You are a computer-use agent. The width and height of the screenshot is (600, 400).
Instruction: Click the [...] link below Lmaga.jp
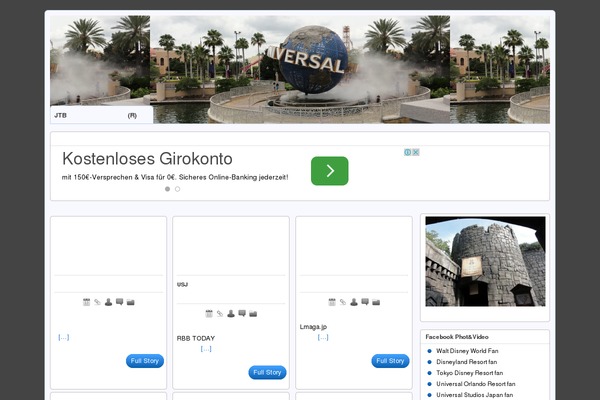323,337
